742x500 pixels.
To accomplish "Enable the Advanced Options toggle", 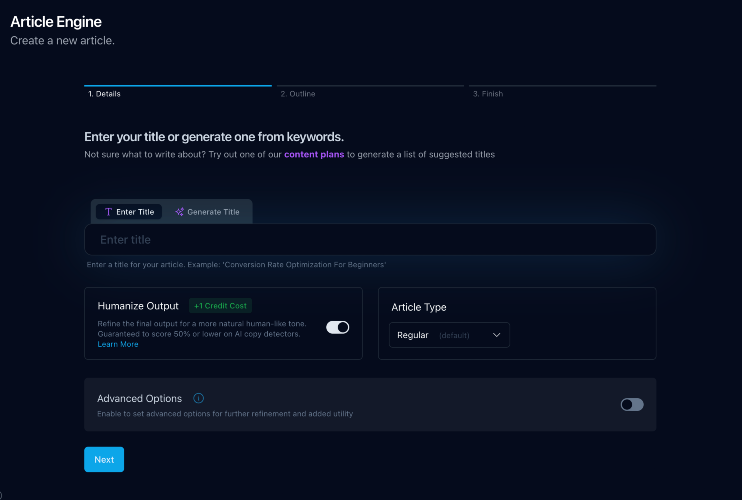I will pos(632,404).
